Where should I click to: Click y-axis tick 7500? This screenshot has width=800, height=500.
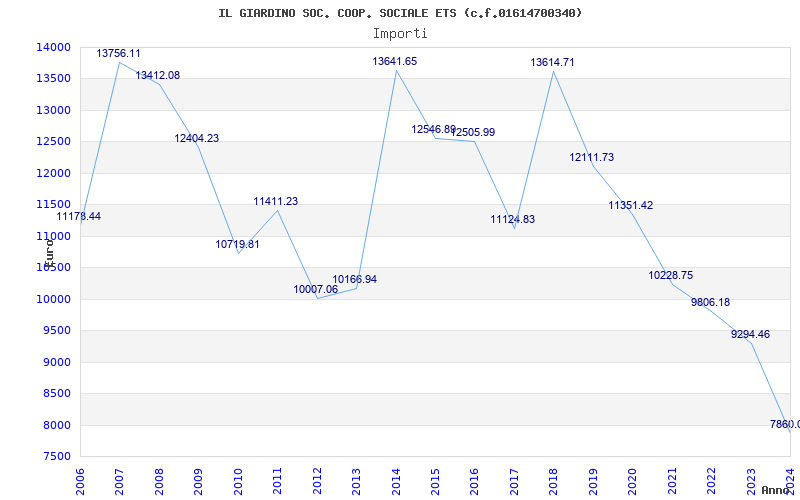tap(57, 457)
